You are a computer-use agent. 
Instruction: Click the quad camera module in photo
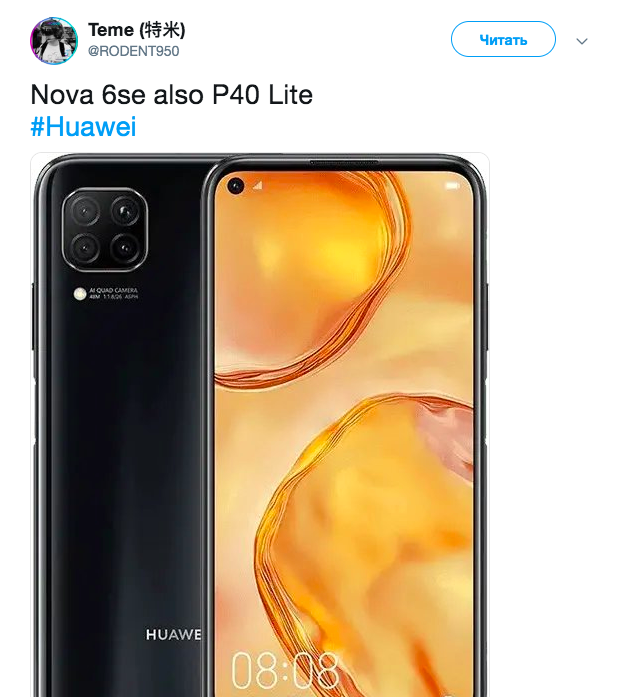click(105, 229)
